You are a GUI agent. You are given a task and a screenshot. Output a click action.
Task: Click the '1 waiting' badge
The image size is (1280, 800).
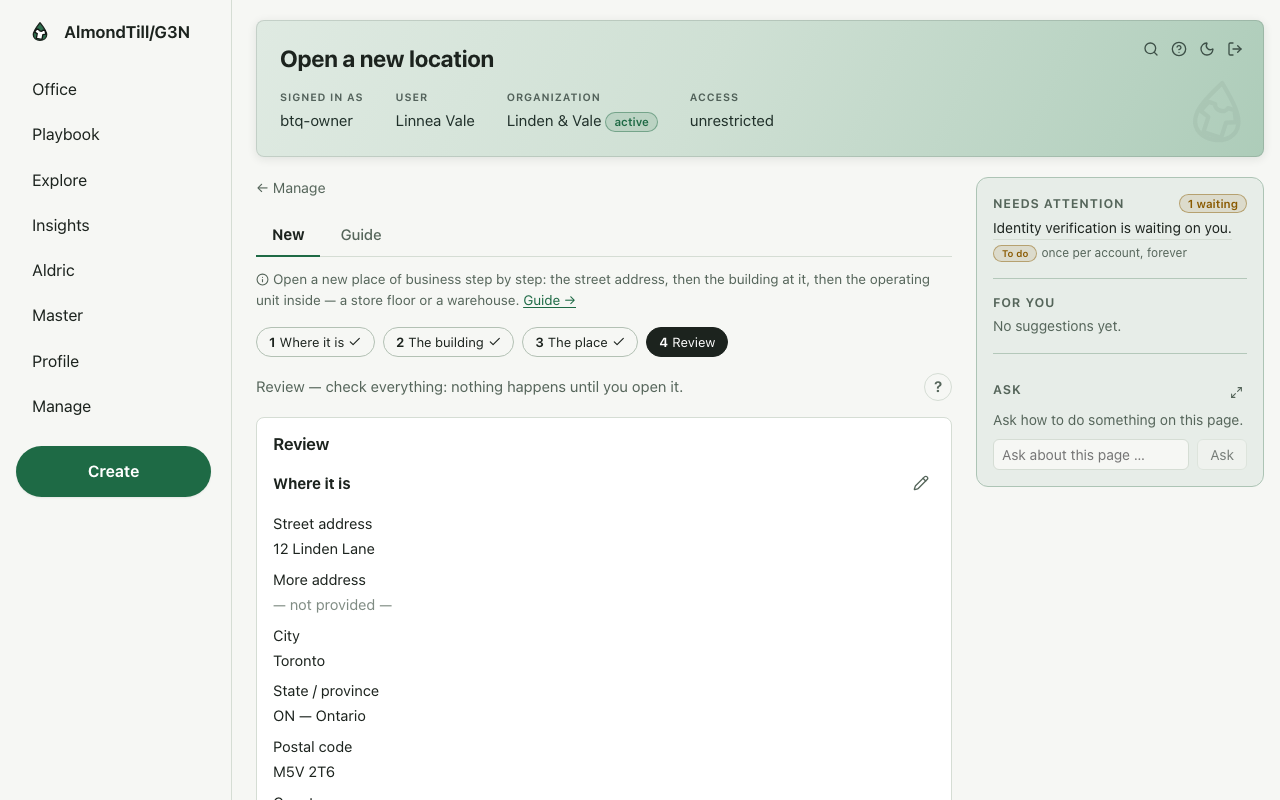click(1213, 204)
